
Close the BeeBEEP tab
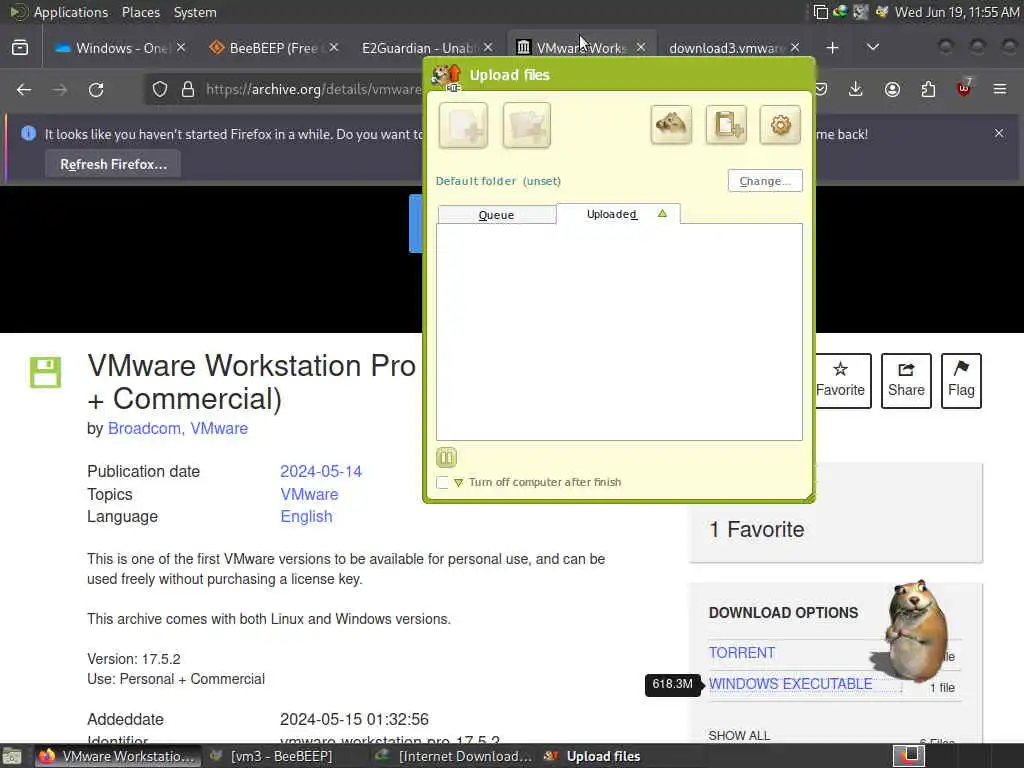(334, 48)
